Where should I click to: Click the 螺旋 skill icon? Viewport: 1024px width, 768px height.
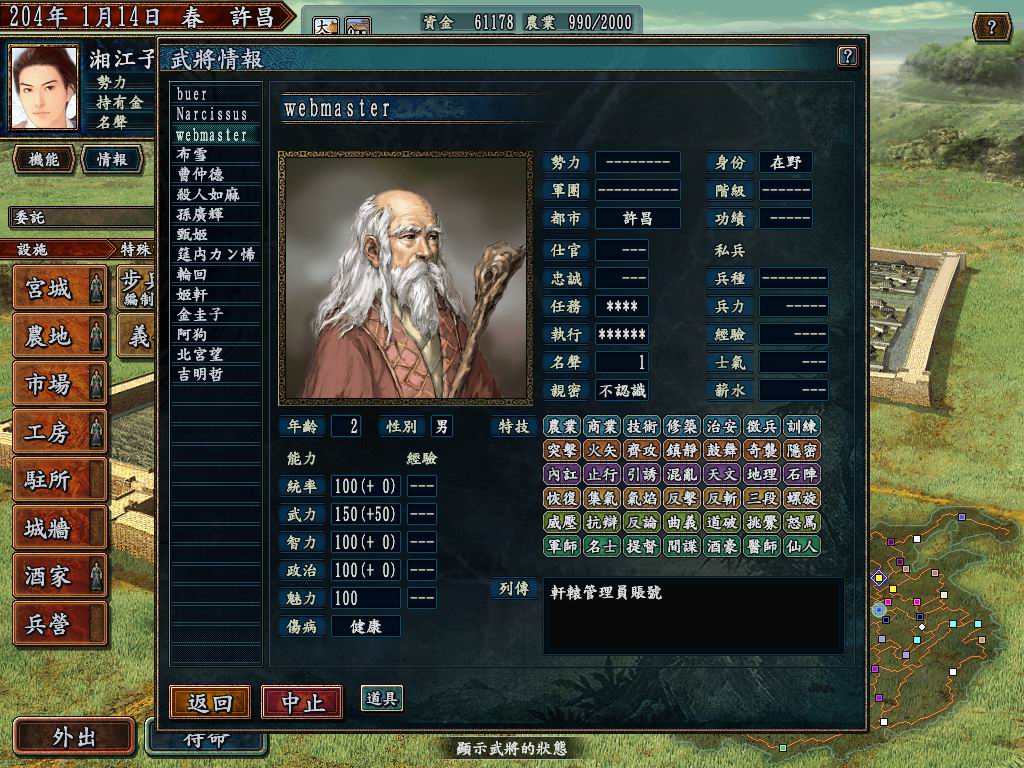(802, 498)
